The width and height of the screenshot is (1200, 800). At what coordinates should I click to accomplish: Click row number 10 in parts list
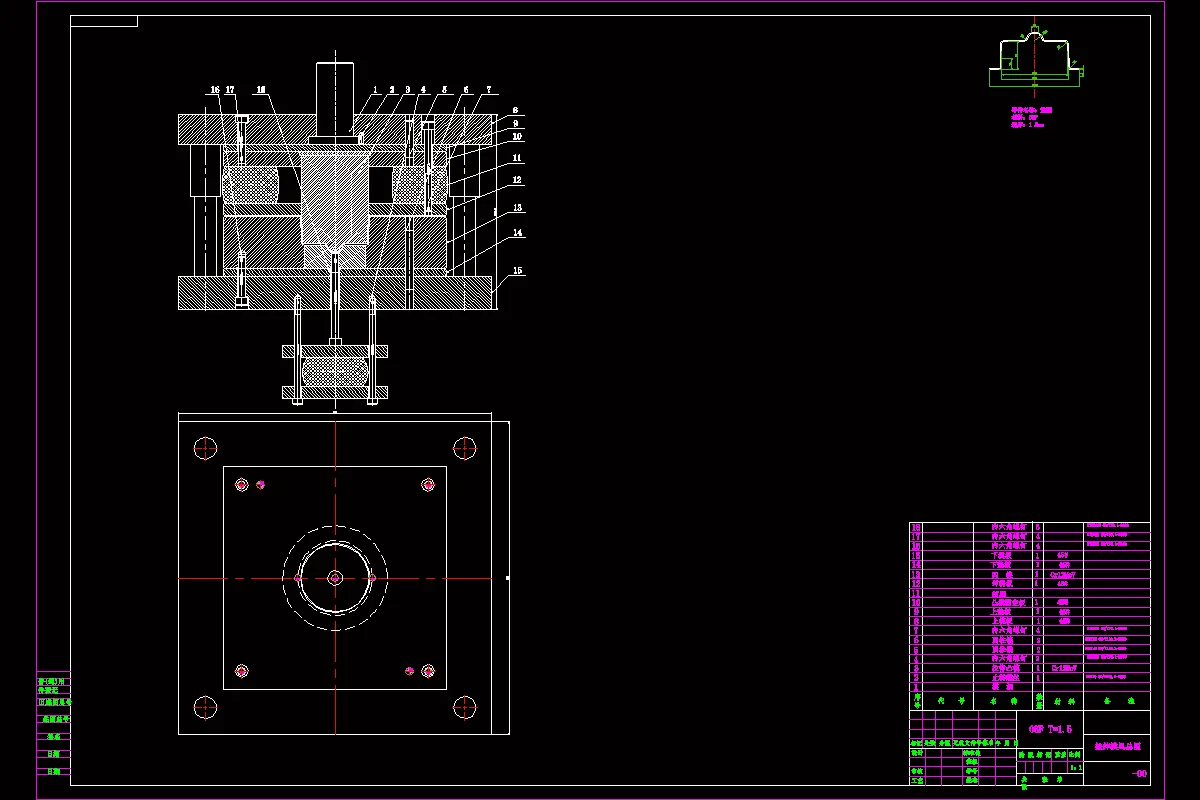[1030, 602]
